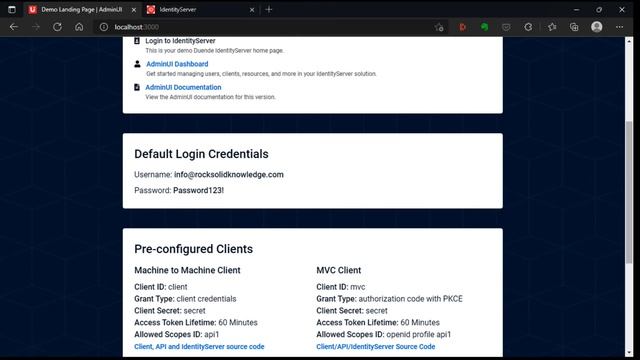This screenshot has width=640, height=360.
Task: Click the page vertical scrollbar thumb
Action: 629,192
